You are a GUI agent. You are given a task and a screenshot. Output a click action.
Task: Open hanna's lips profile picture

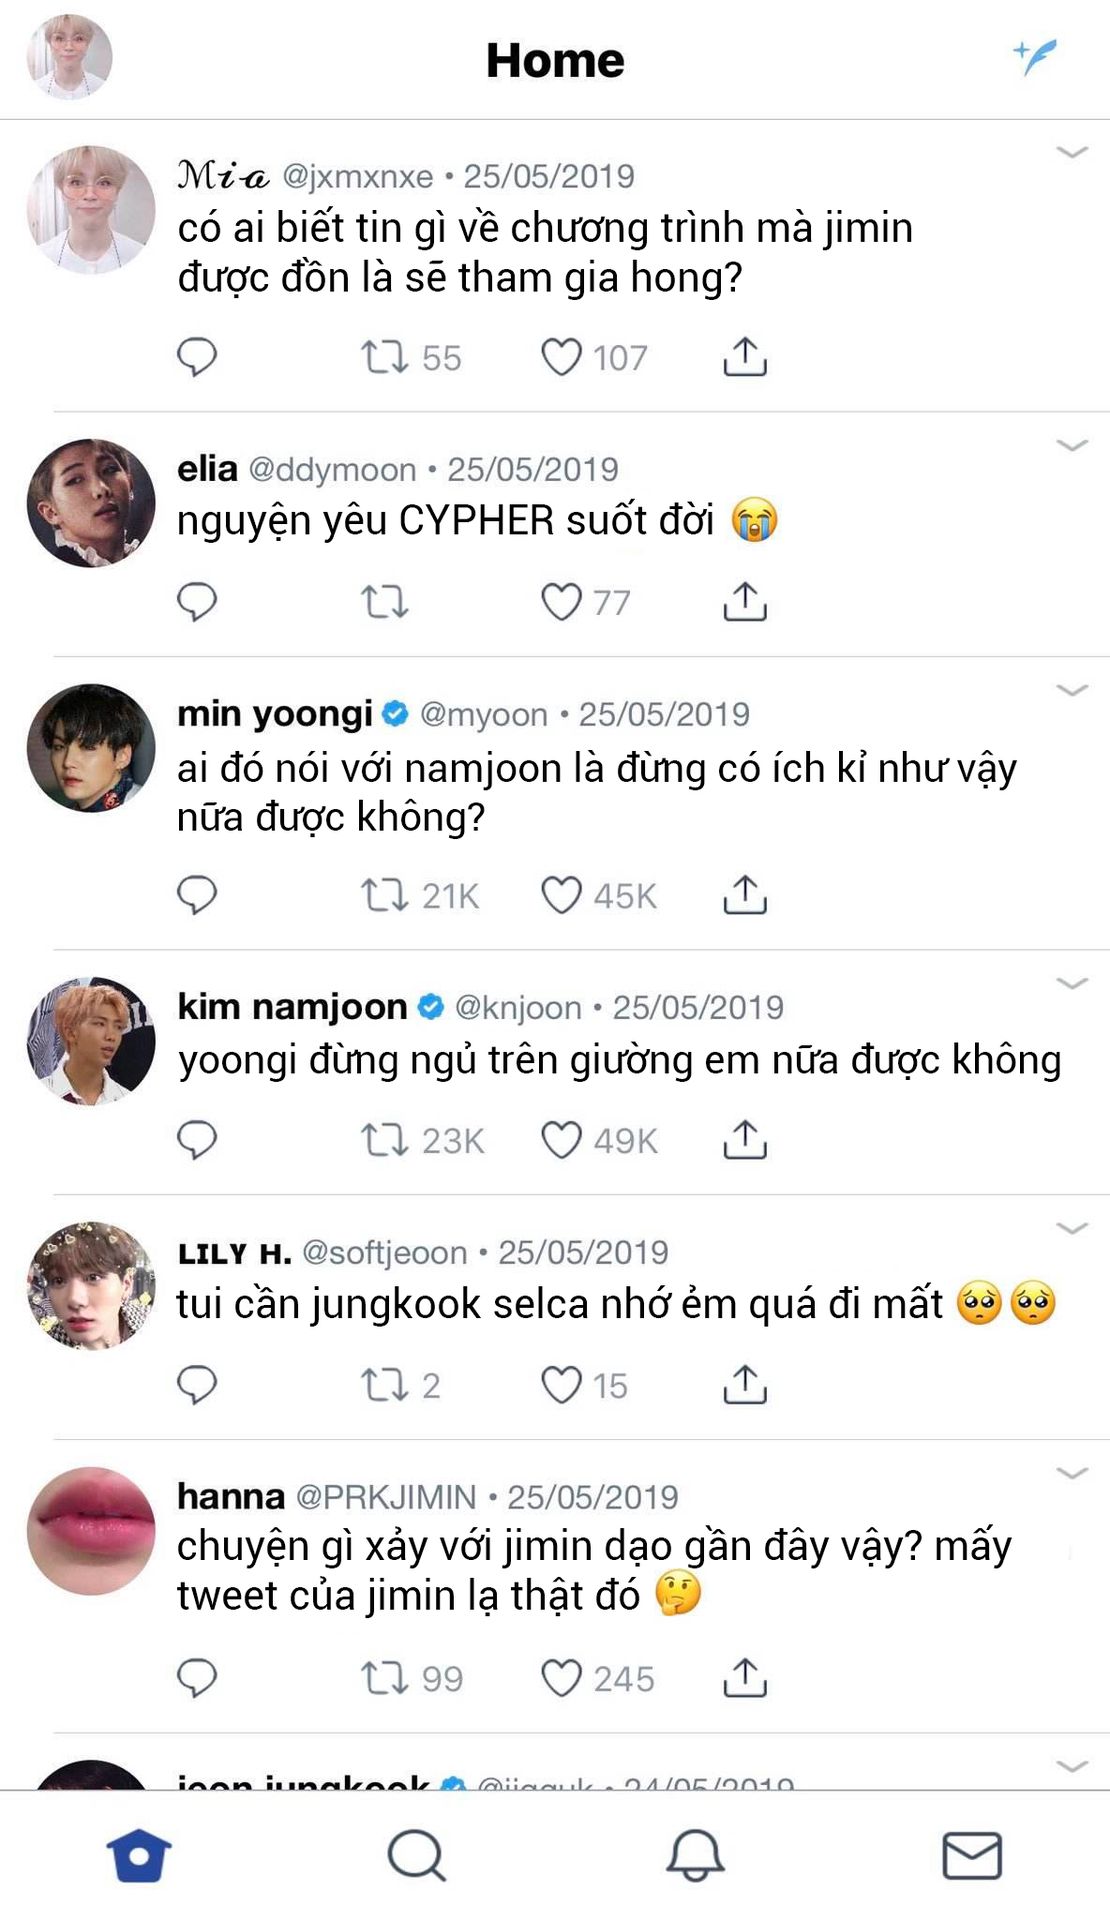click(x=91, y=1531)
